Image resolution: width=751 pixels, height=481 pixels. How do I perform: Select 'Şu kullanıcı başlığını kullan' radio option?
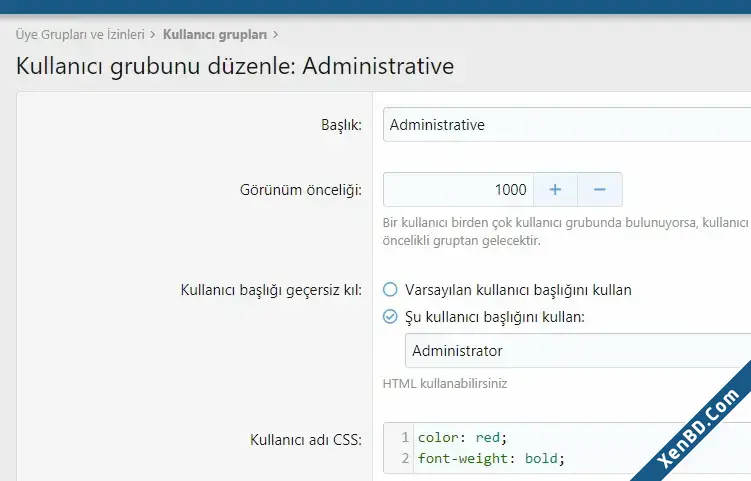390,317
